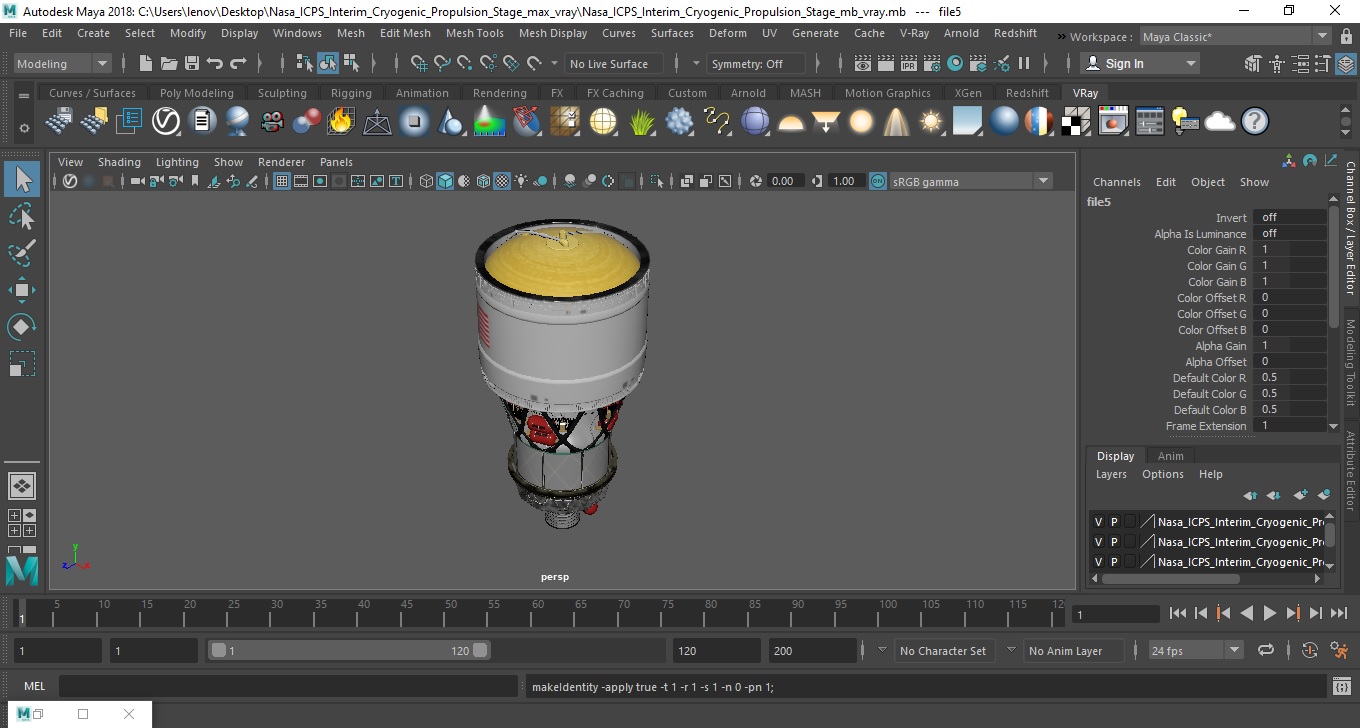Click the cloud shelf icon
This screenshot has height=728, width=1360.
click(1219, 122)
